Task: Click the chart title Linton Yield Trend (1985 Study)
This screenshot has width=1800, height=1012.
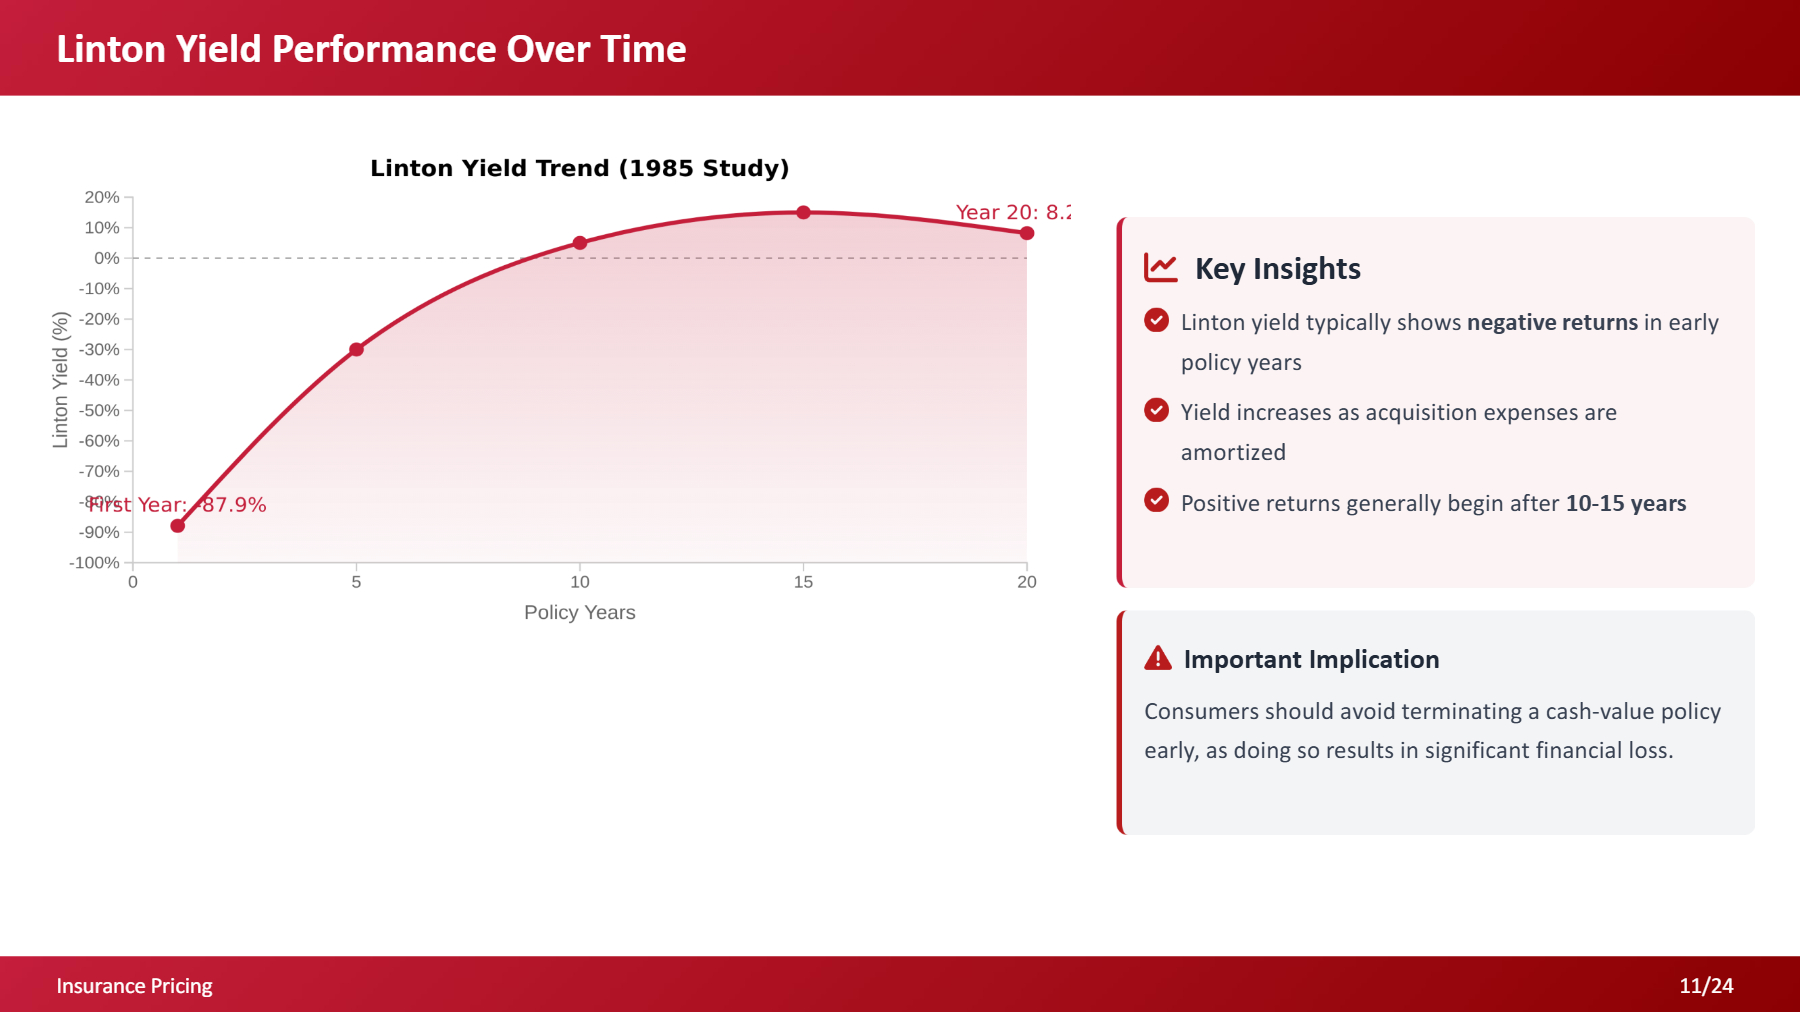Action: point(580,168)
